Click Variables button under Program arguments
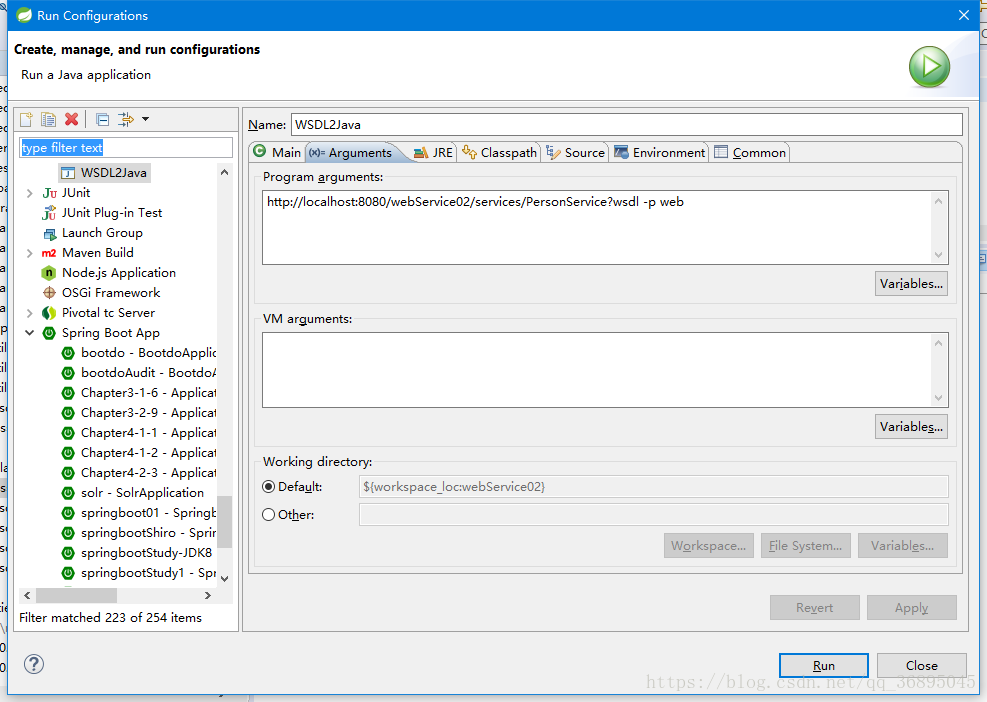This screenshot has height=702, width=987. tap(911, 284)
